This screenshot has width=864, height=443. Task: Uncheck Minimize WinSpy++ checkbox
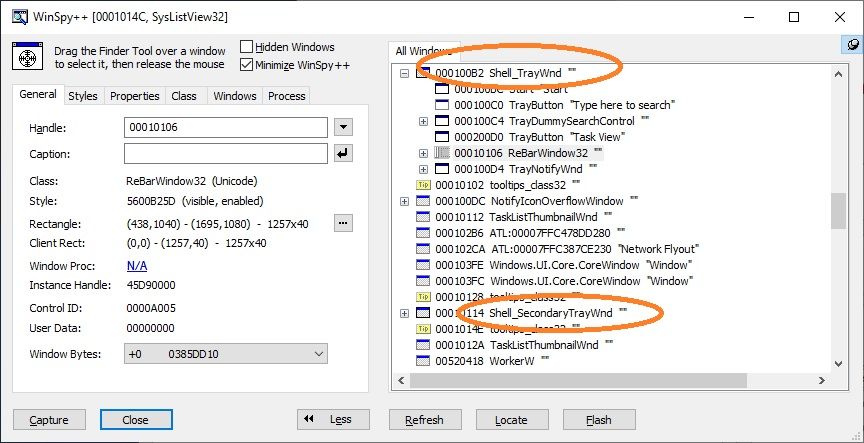click(246, 65)
